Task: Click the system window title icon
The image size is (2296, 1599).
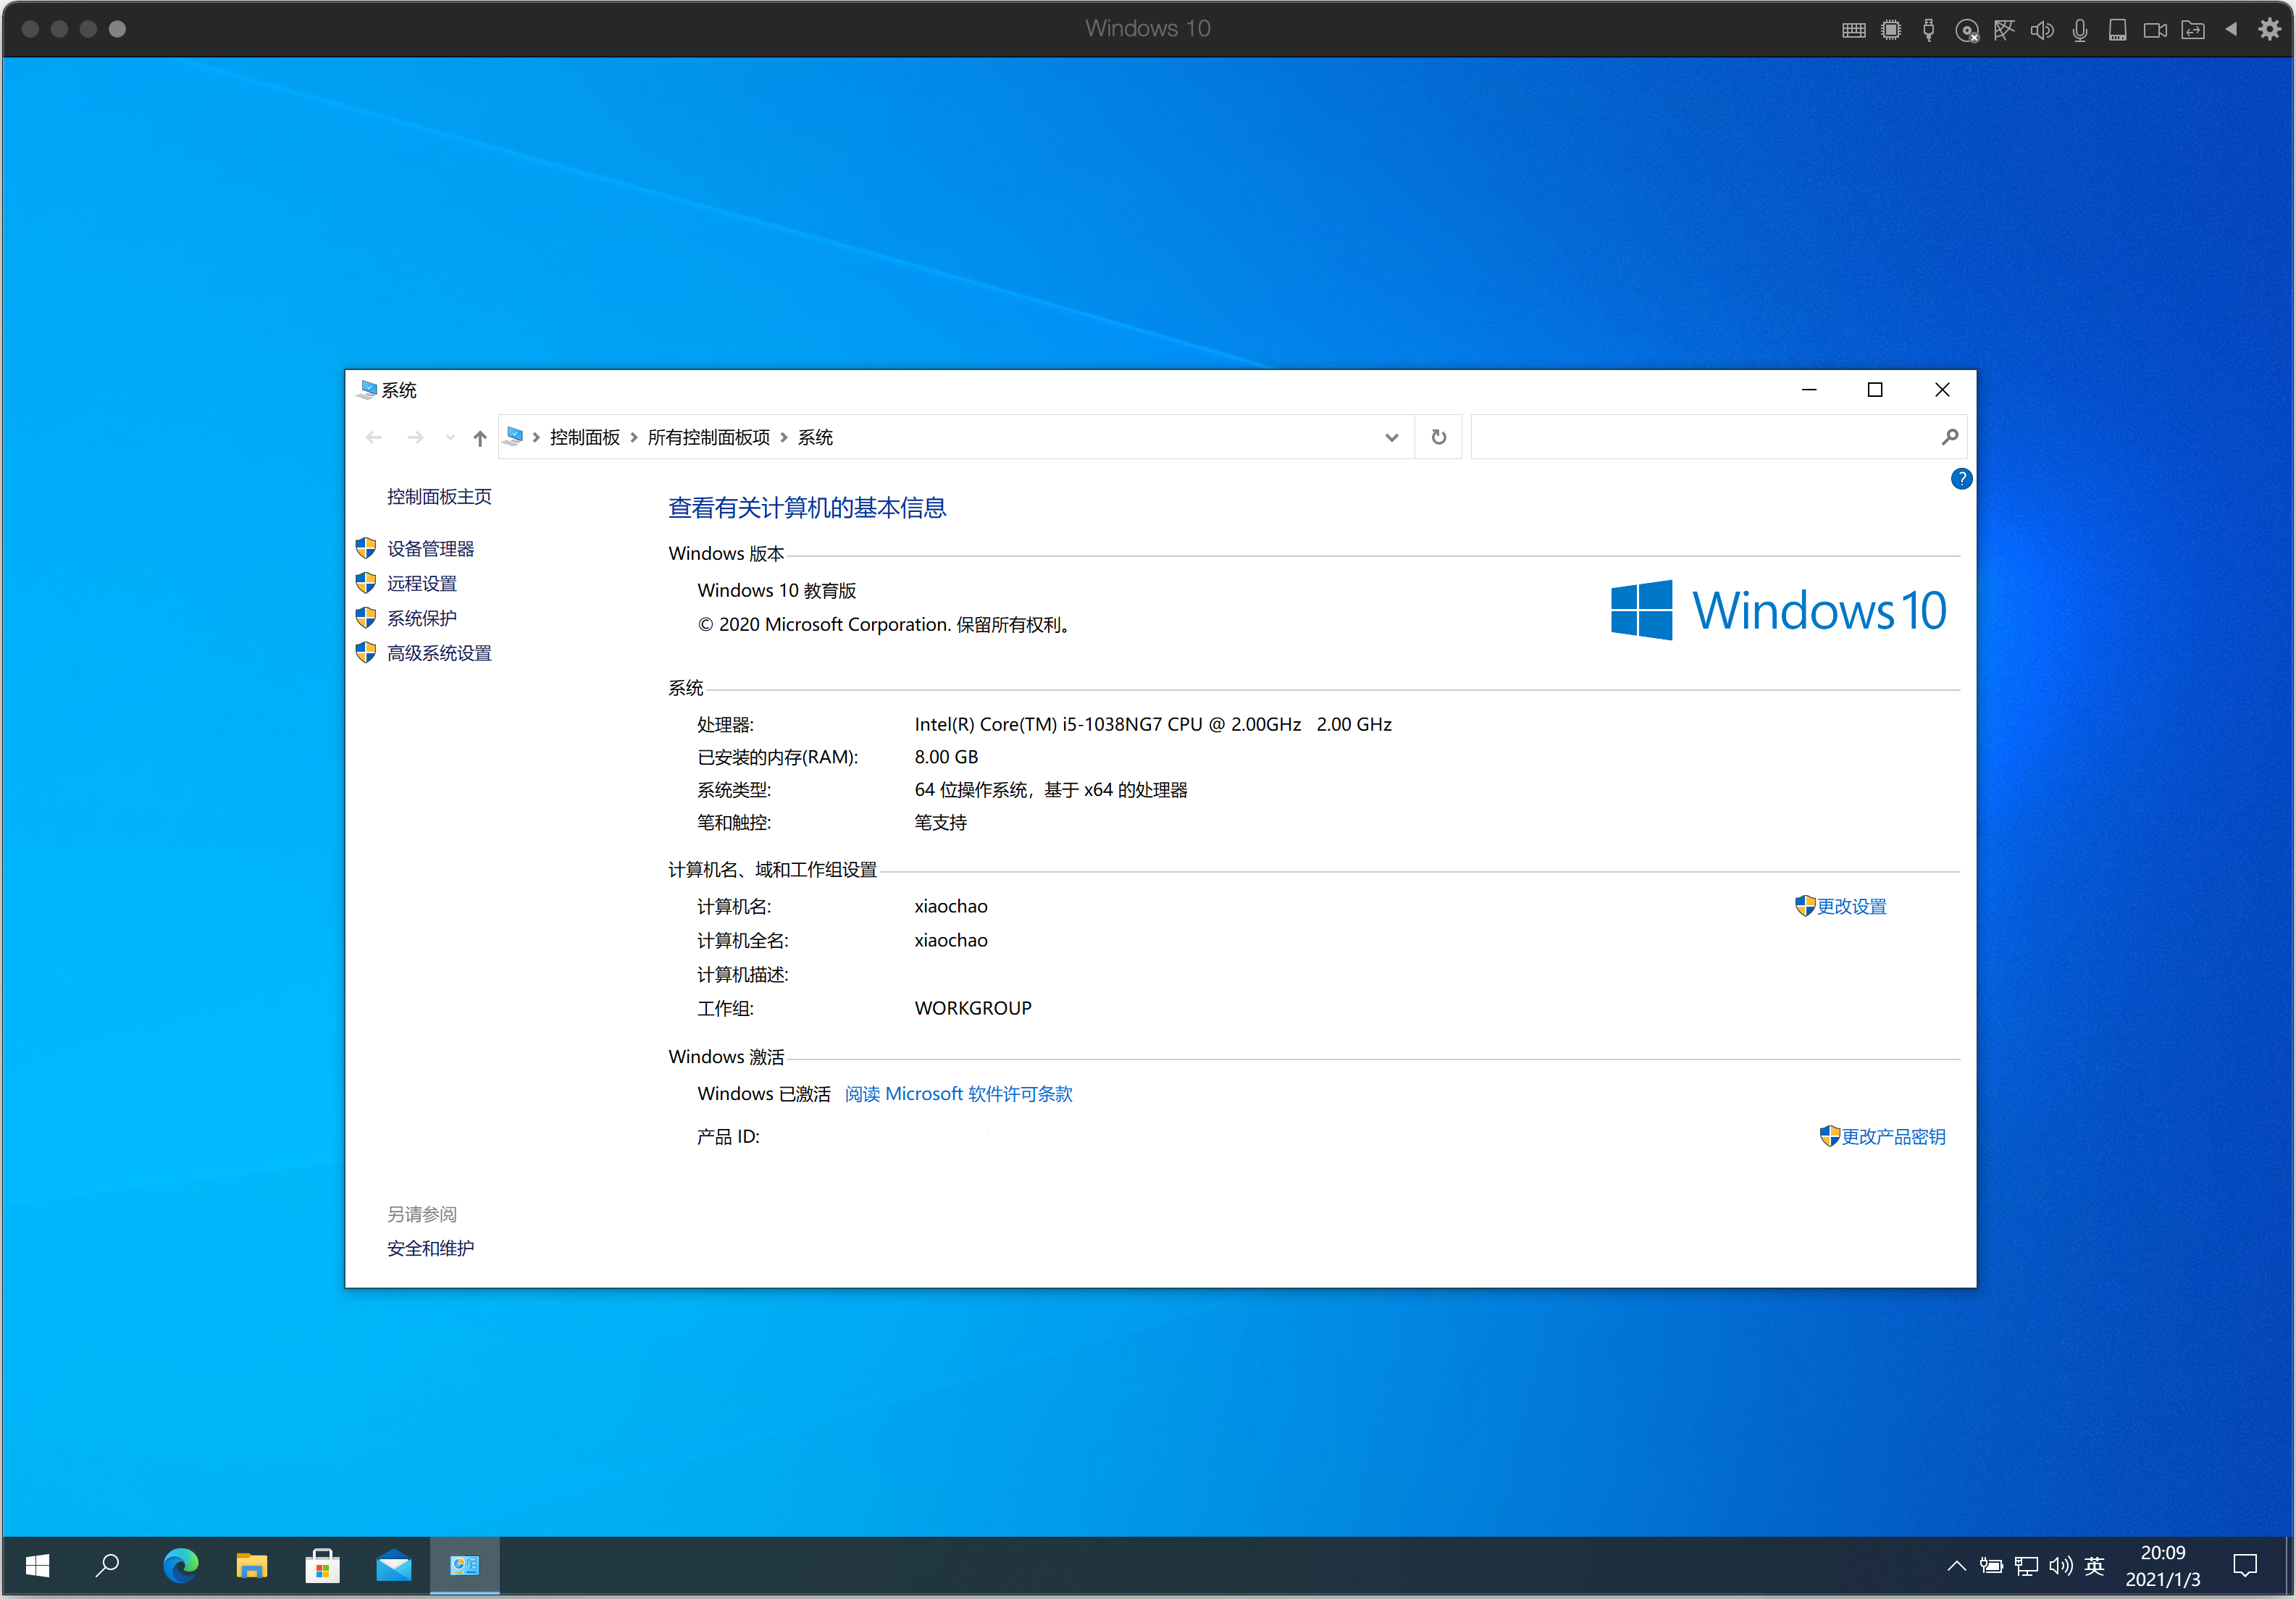Action: [367, 390]
